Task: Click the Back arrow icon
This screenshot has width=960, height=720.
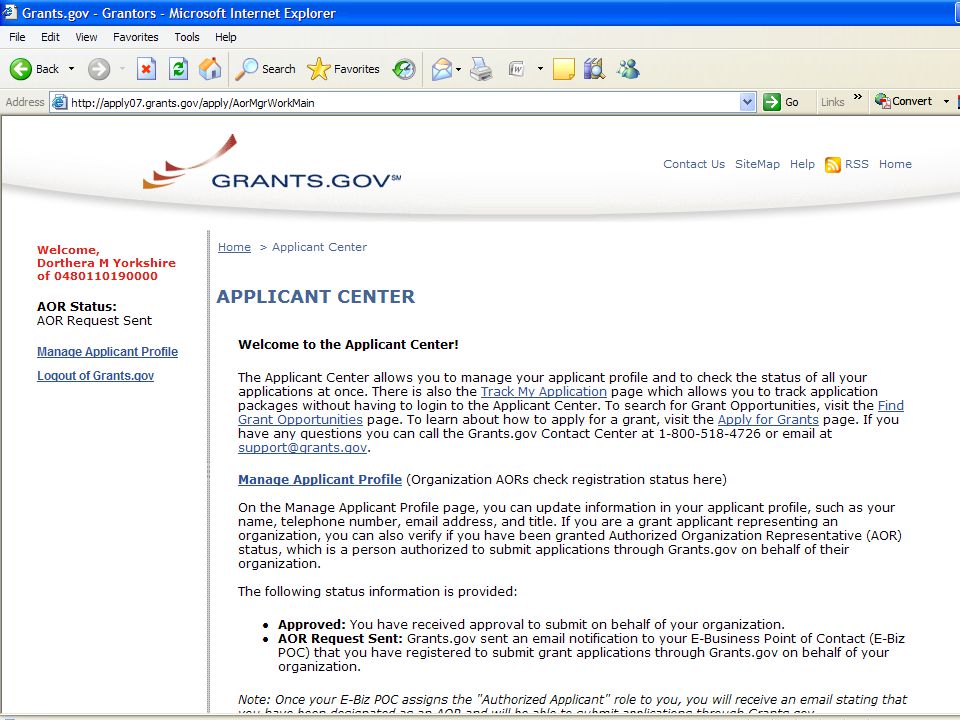Action: [x=20, y=69]
